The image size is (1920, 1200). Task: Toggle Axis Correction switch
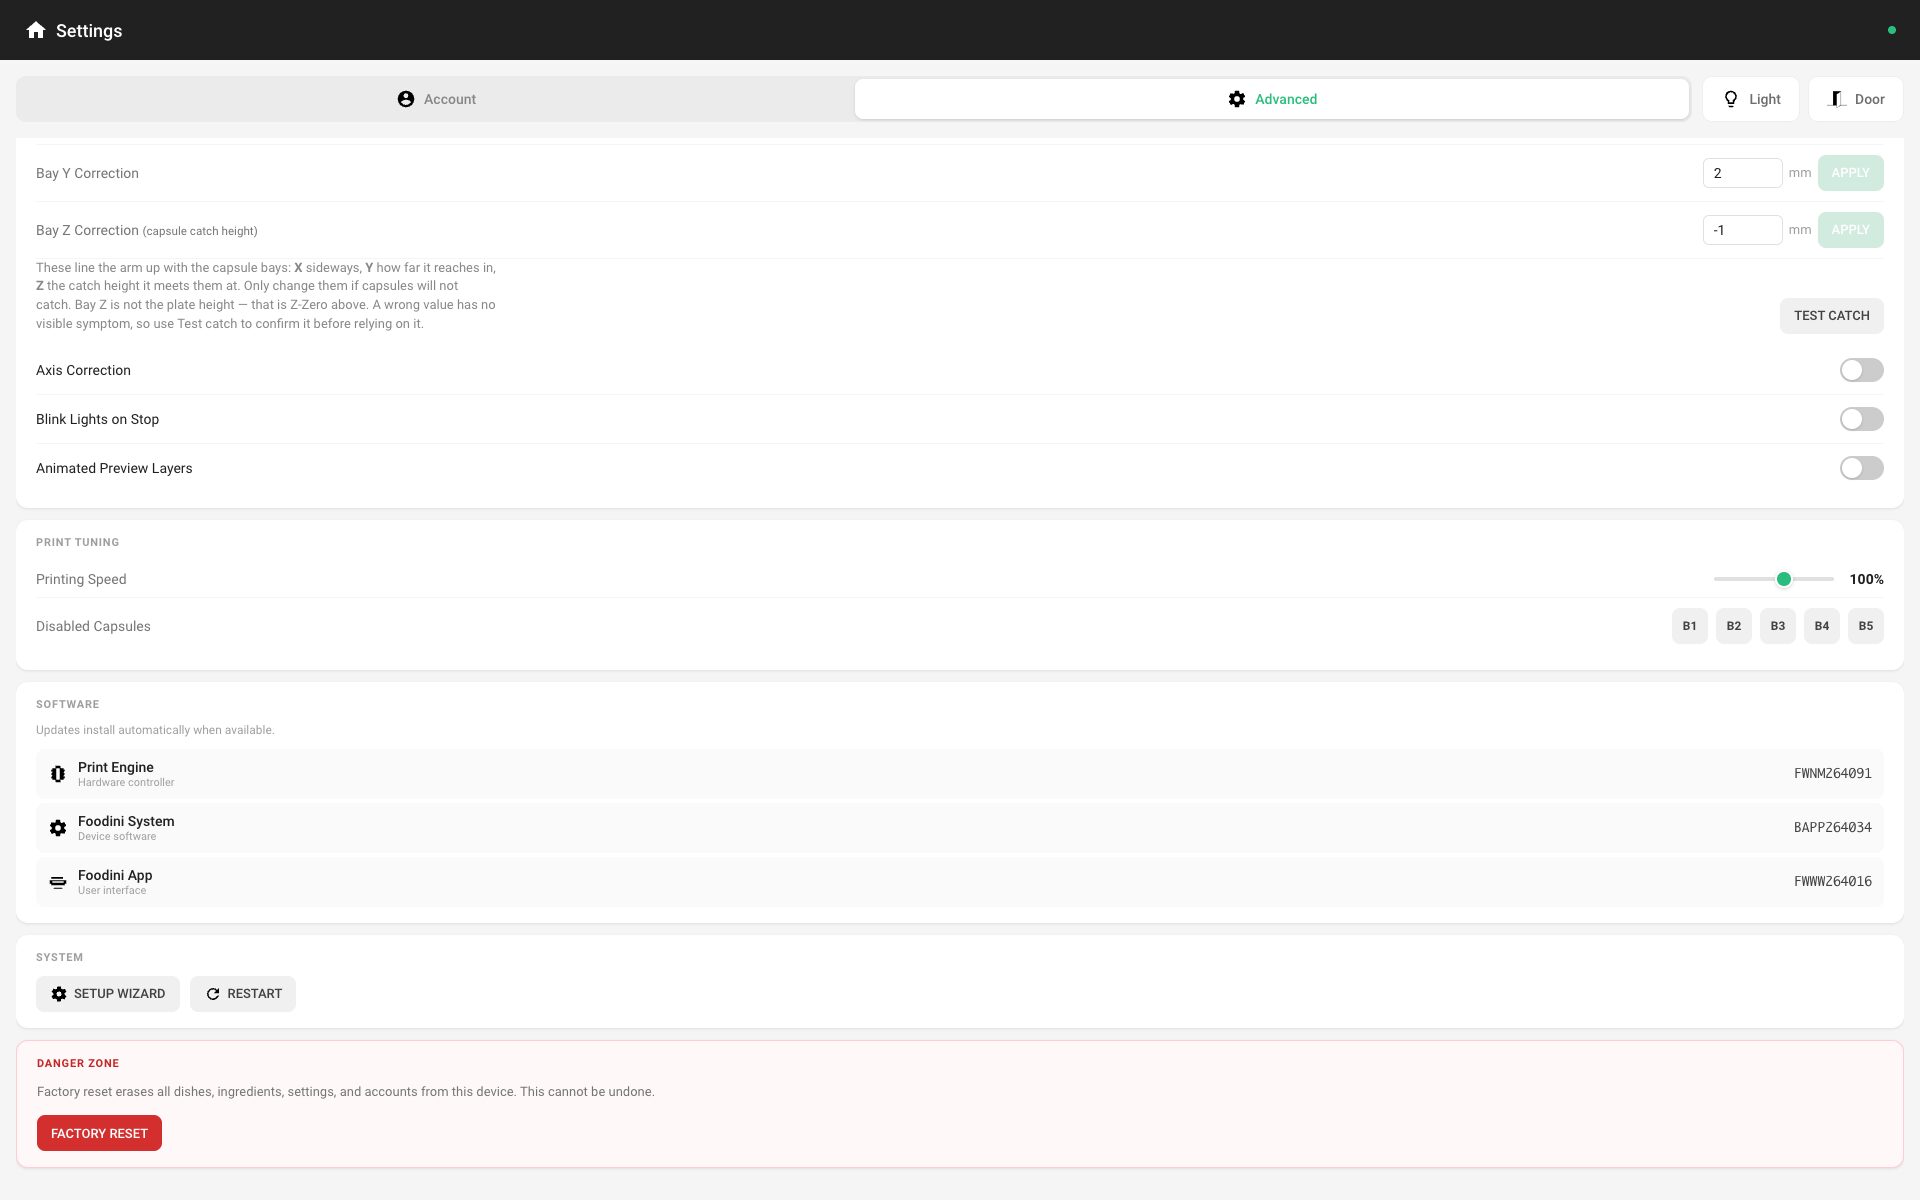(x=1861, y=370)
